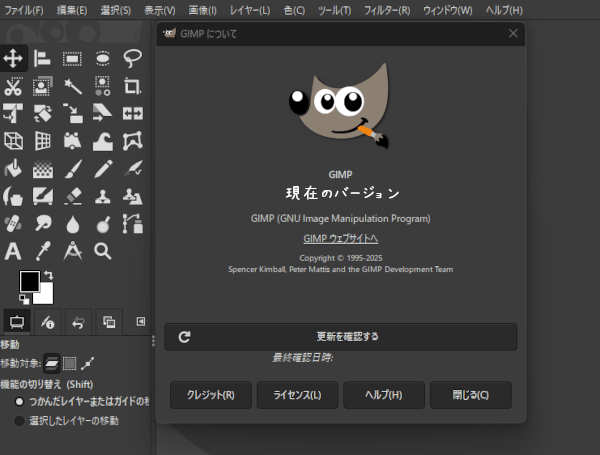Open the 画像(I) menu

click(202, 10)
